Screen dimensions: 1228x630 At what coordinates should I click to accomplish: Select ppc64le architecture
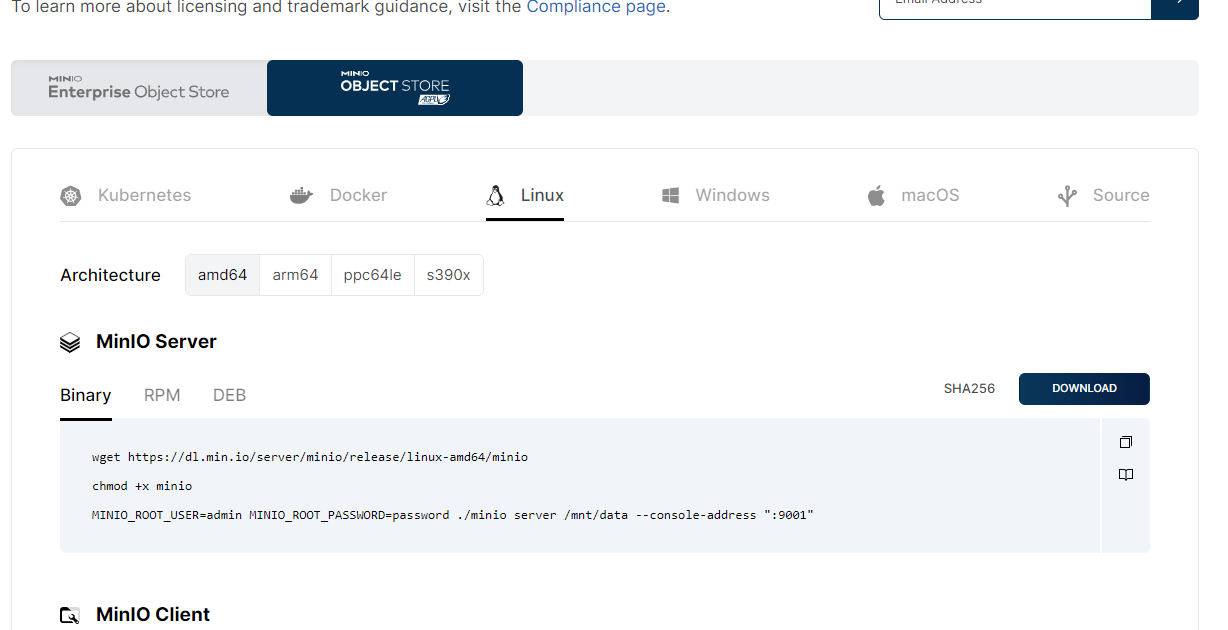tap(372, 275)
